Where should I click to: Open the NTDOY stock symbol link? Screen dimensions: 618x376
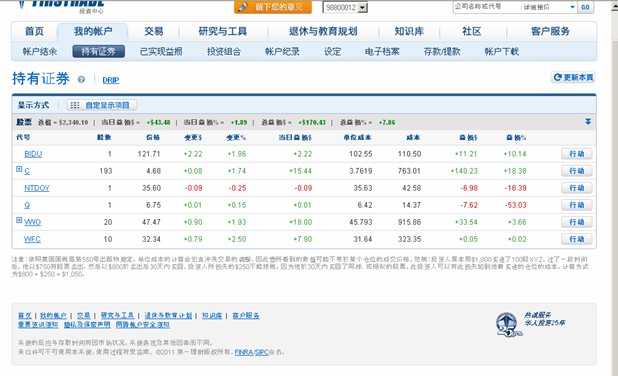point(37,188)
